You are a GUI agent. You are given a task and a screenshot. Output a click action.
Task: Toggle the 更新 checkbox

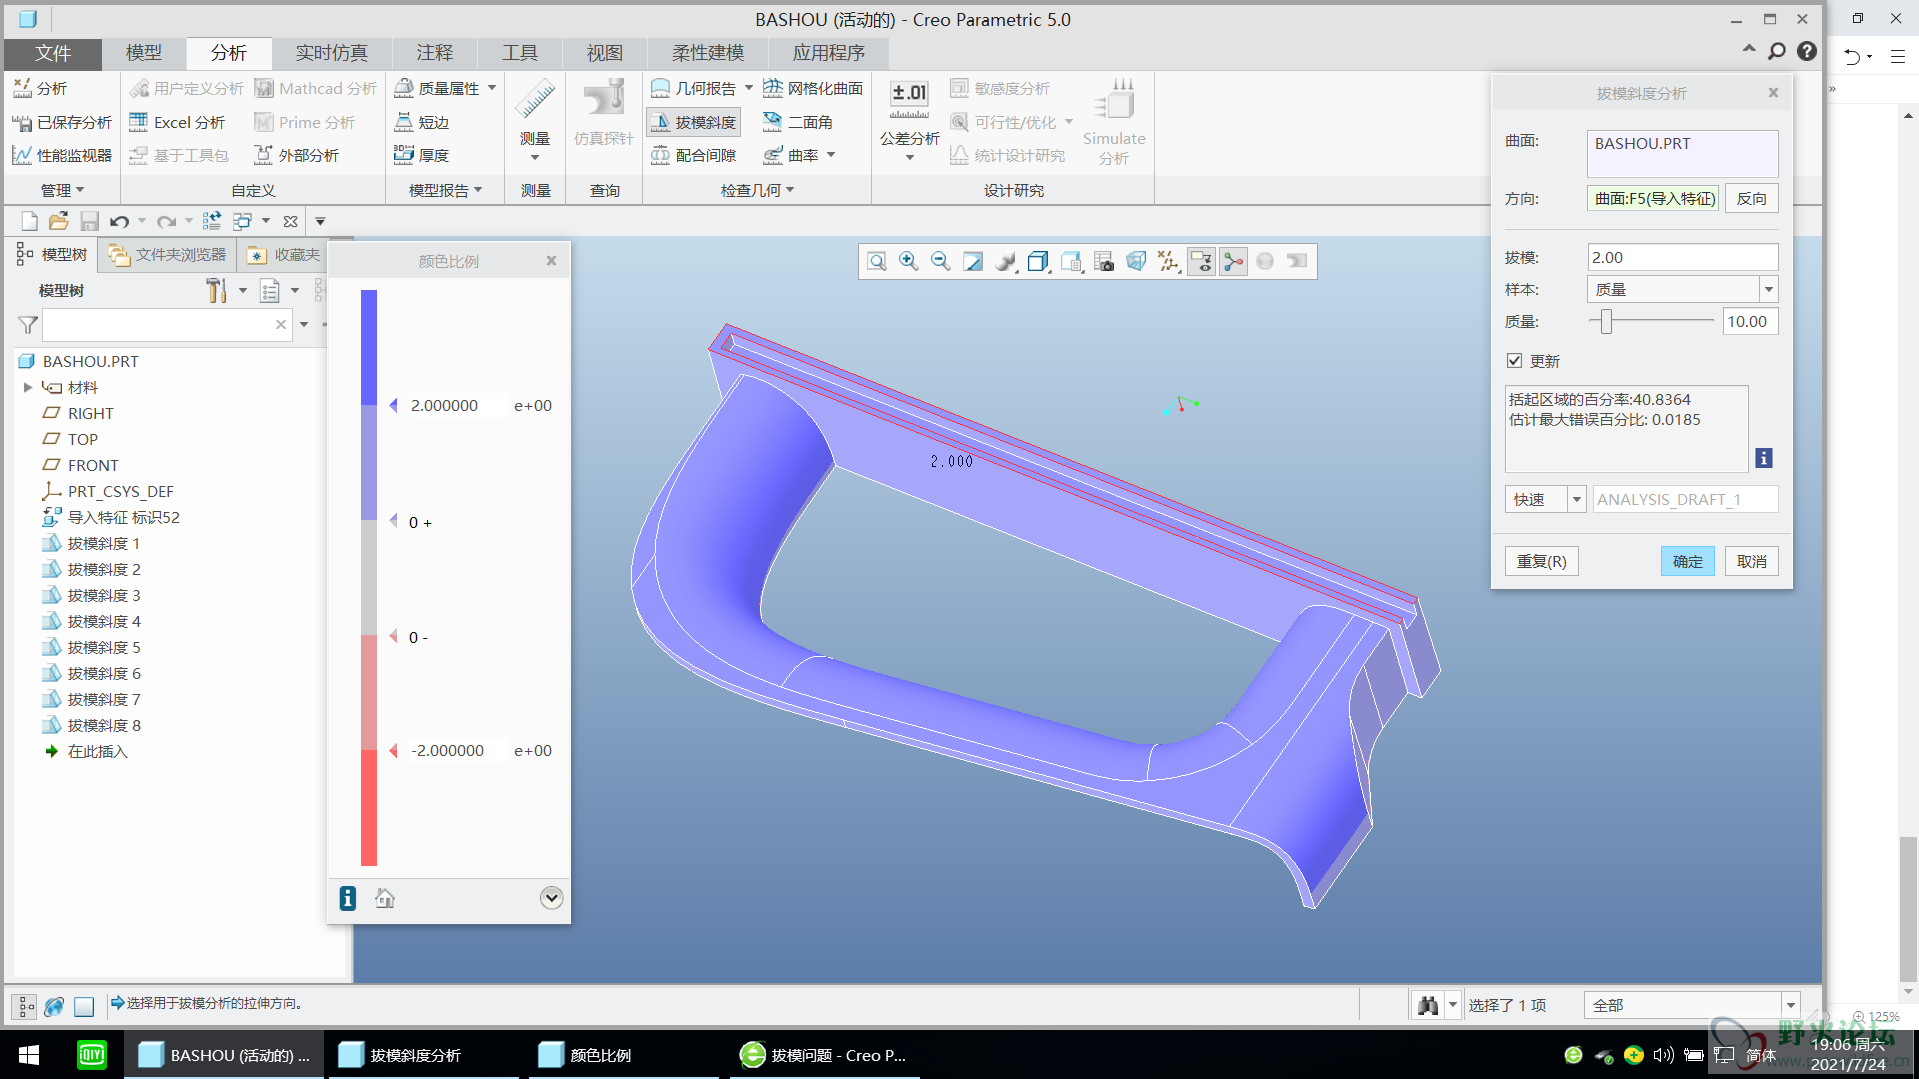pos(1514,361)
